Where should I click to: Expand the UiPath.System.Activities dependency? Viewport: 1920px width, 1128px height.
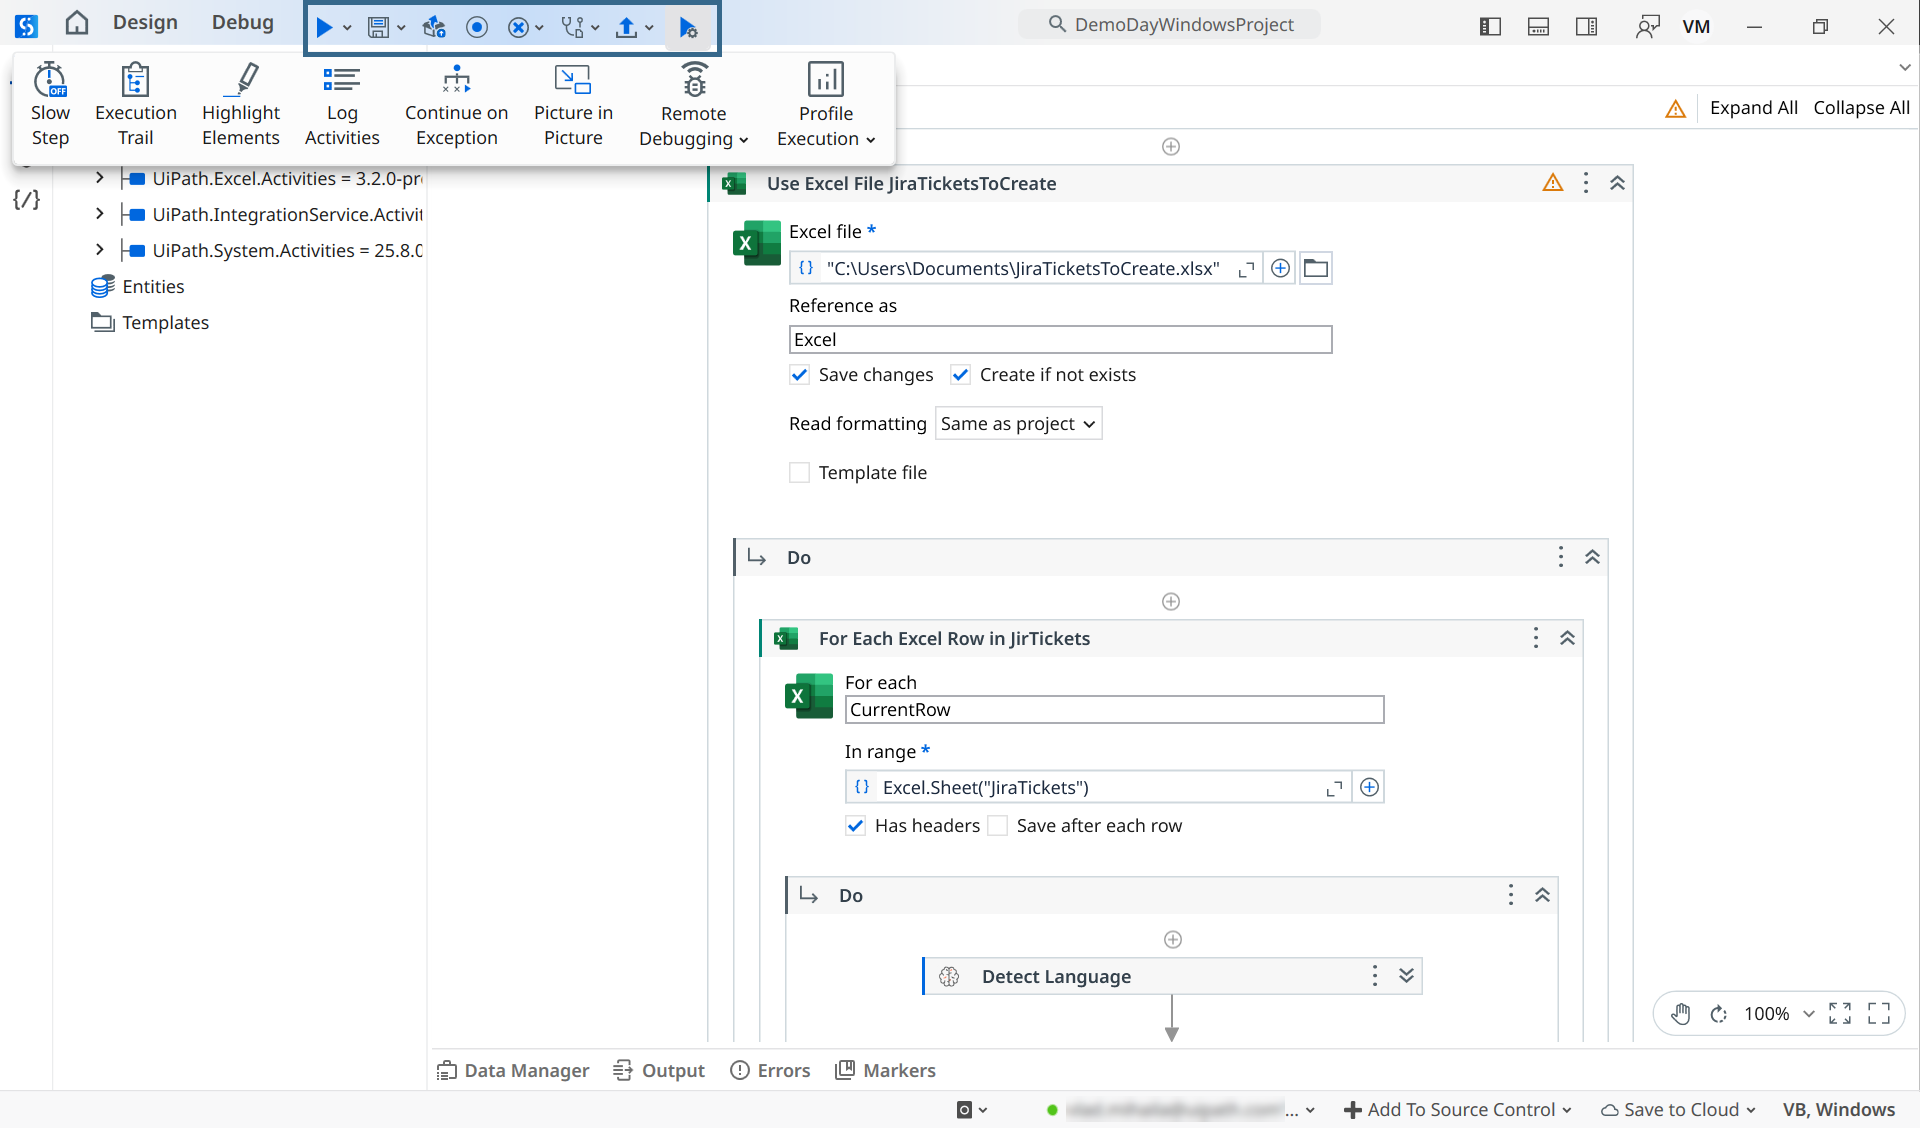(x=99, y=250)
